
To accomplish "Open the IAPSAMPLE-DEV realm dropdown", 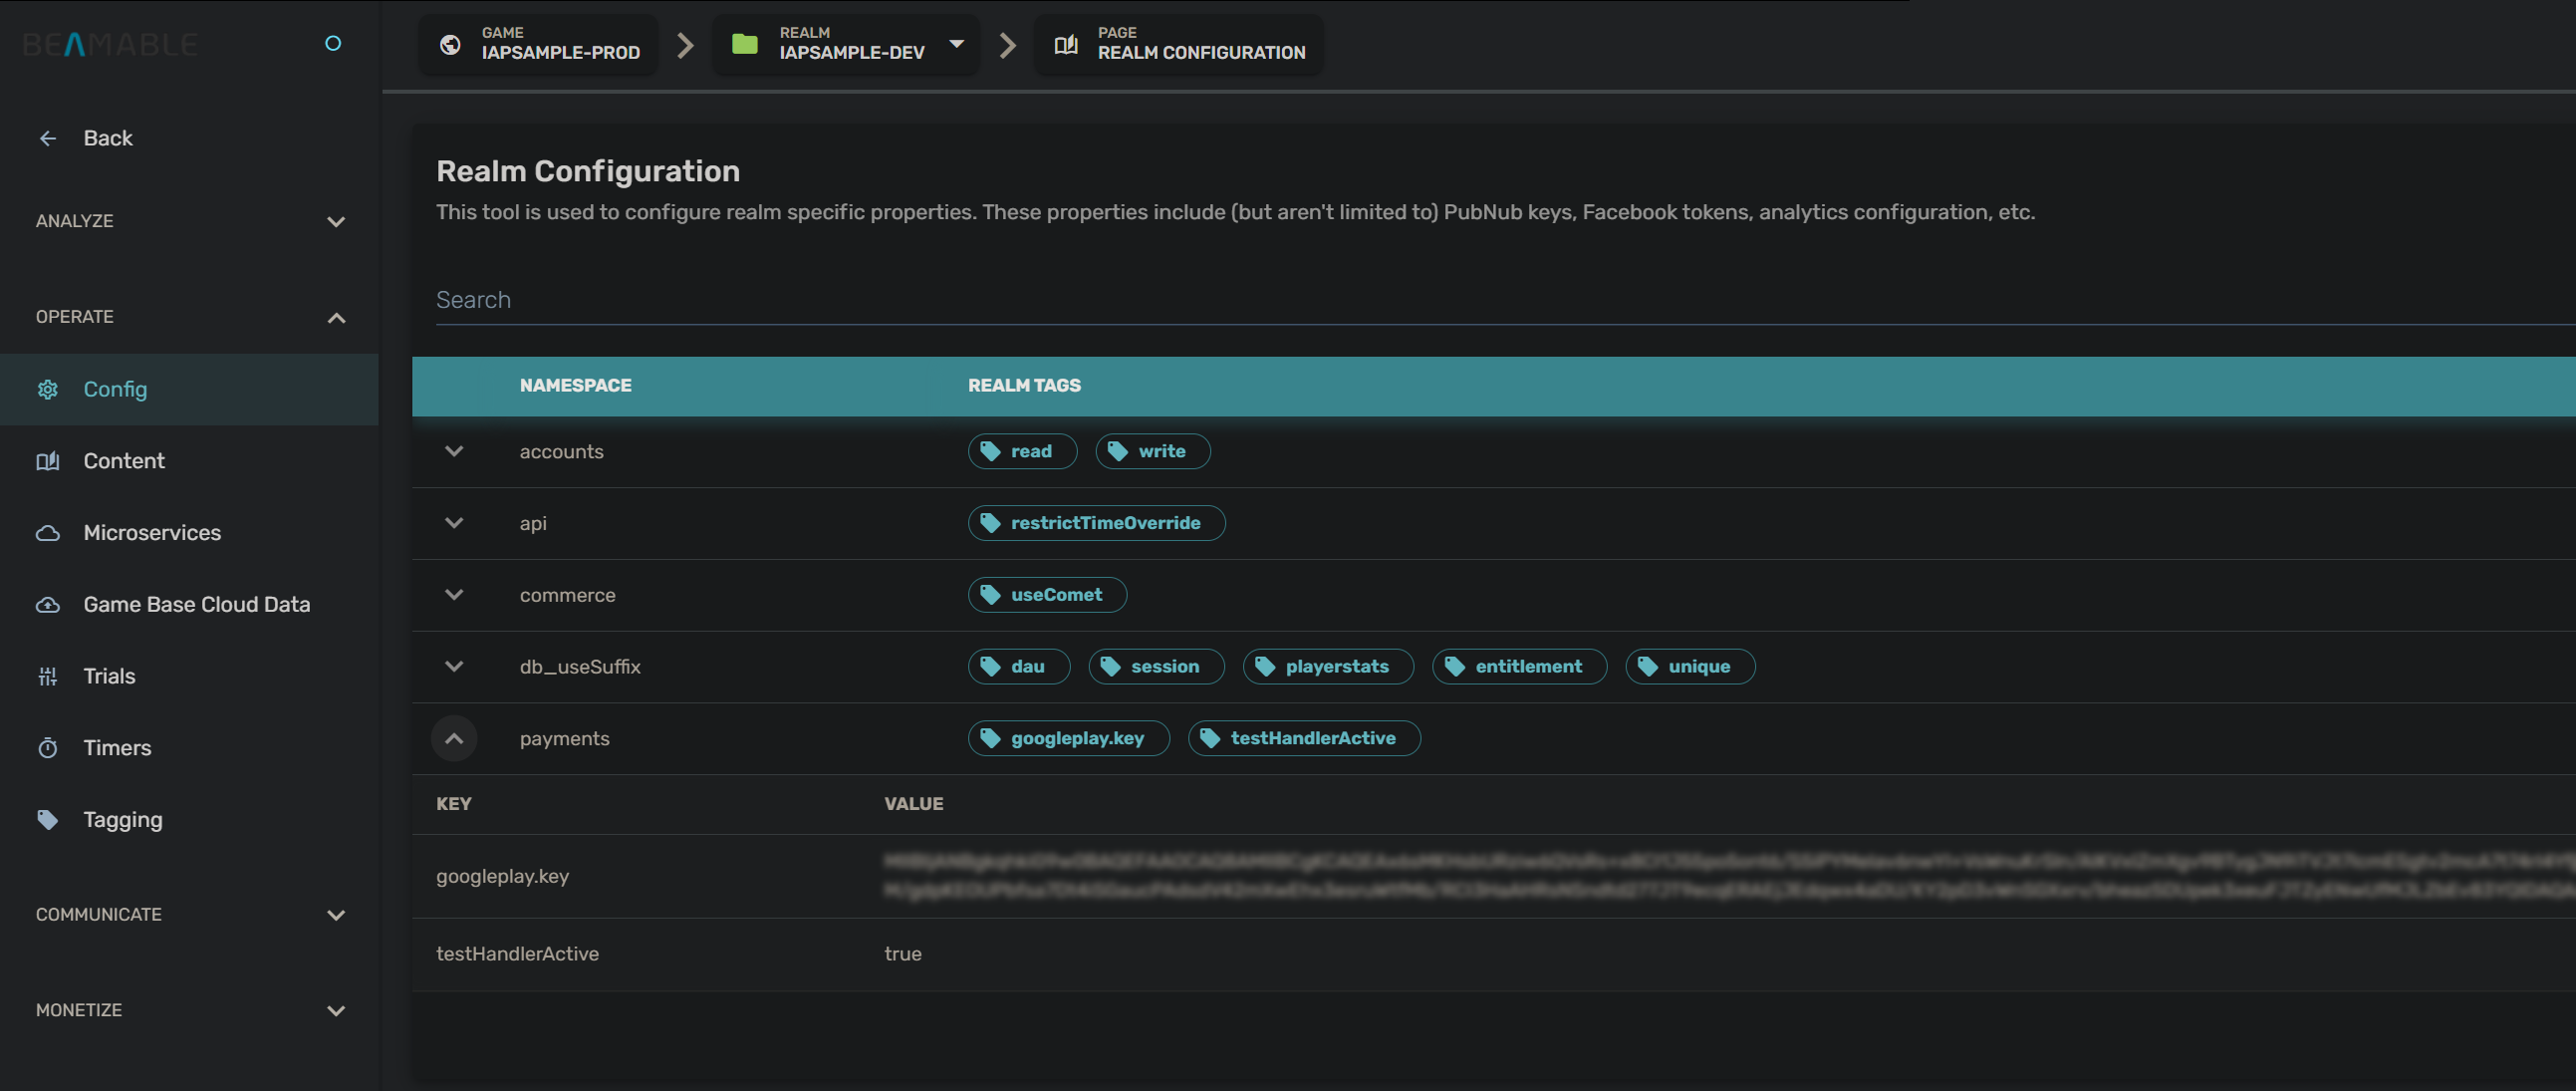I will click(x=956, y=44).
